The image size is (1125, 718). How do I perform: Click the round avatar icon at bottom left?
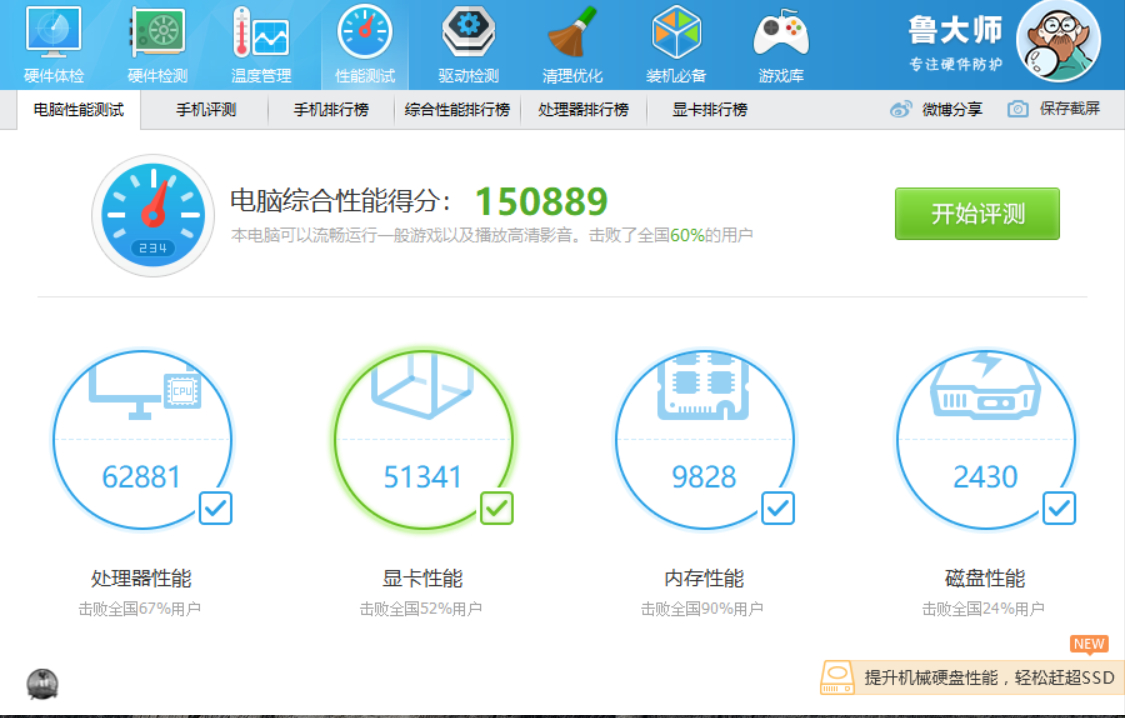click(42, 684)
